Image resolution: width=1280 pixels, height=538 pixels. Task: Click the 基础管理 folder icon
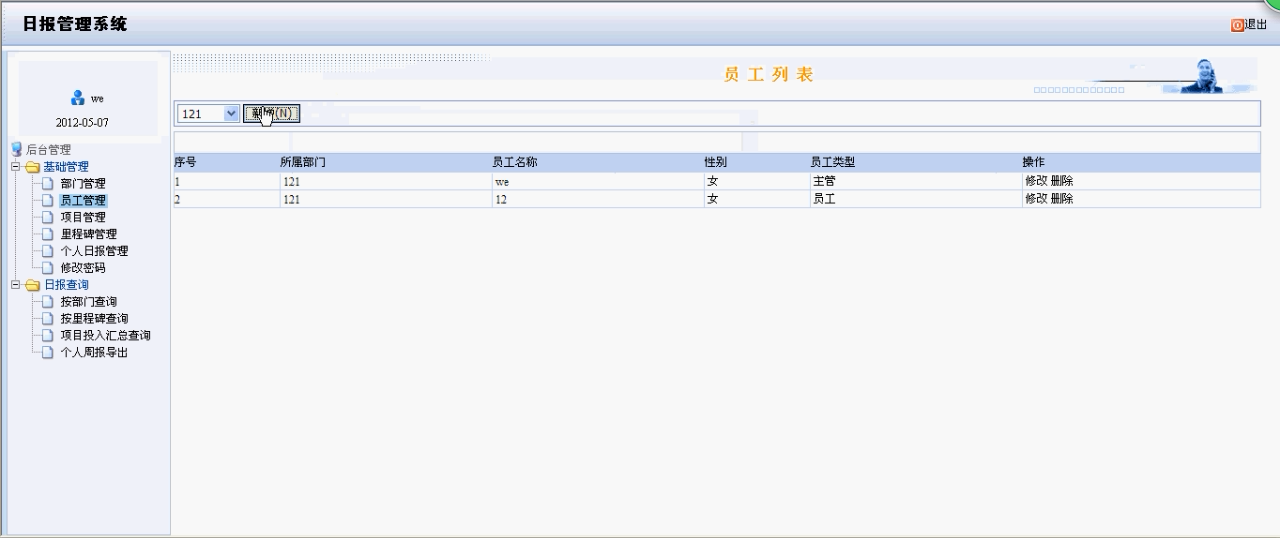[x=33, y=167]
